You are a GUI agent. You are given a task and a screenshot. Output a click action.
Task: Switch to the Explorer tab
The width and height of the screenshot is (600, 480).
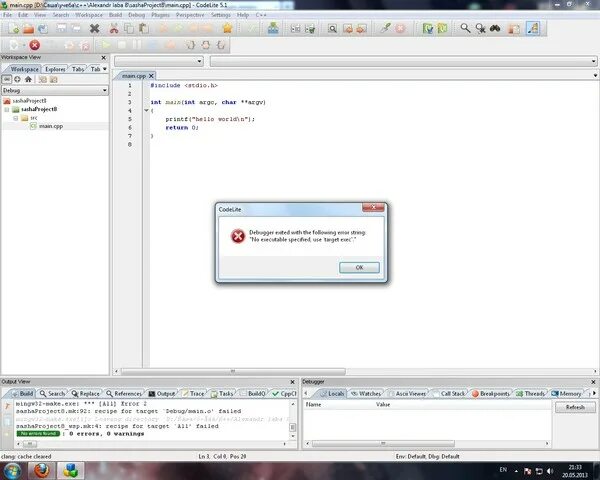point(55,69)
